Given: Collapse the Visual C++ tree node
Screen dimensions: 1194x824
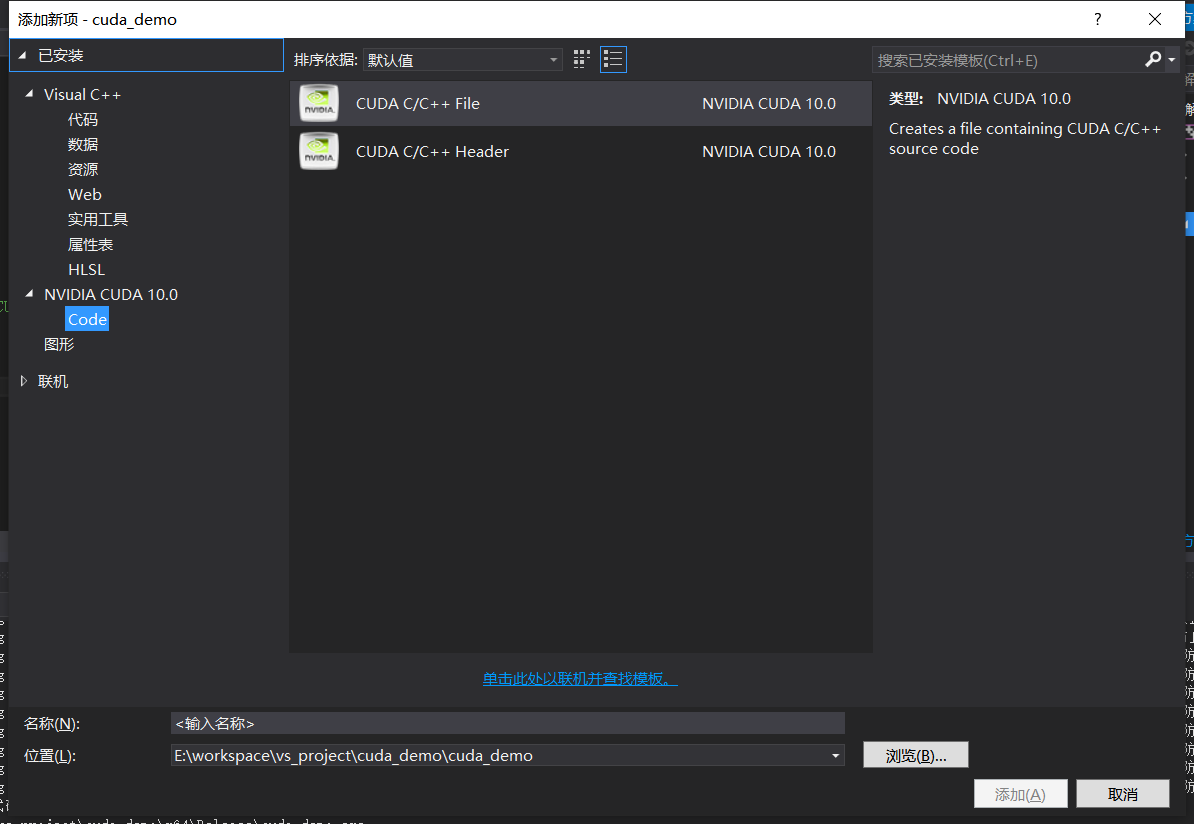Looking at the screenshot, I should click(x=29, y=94).
